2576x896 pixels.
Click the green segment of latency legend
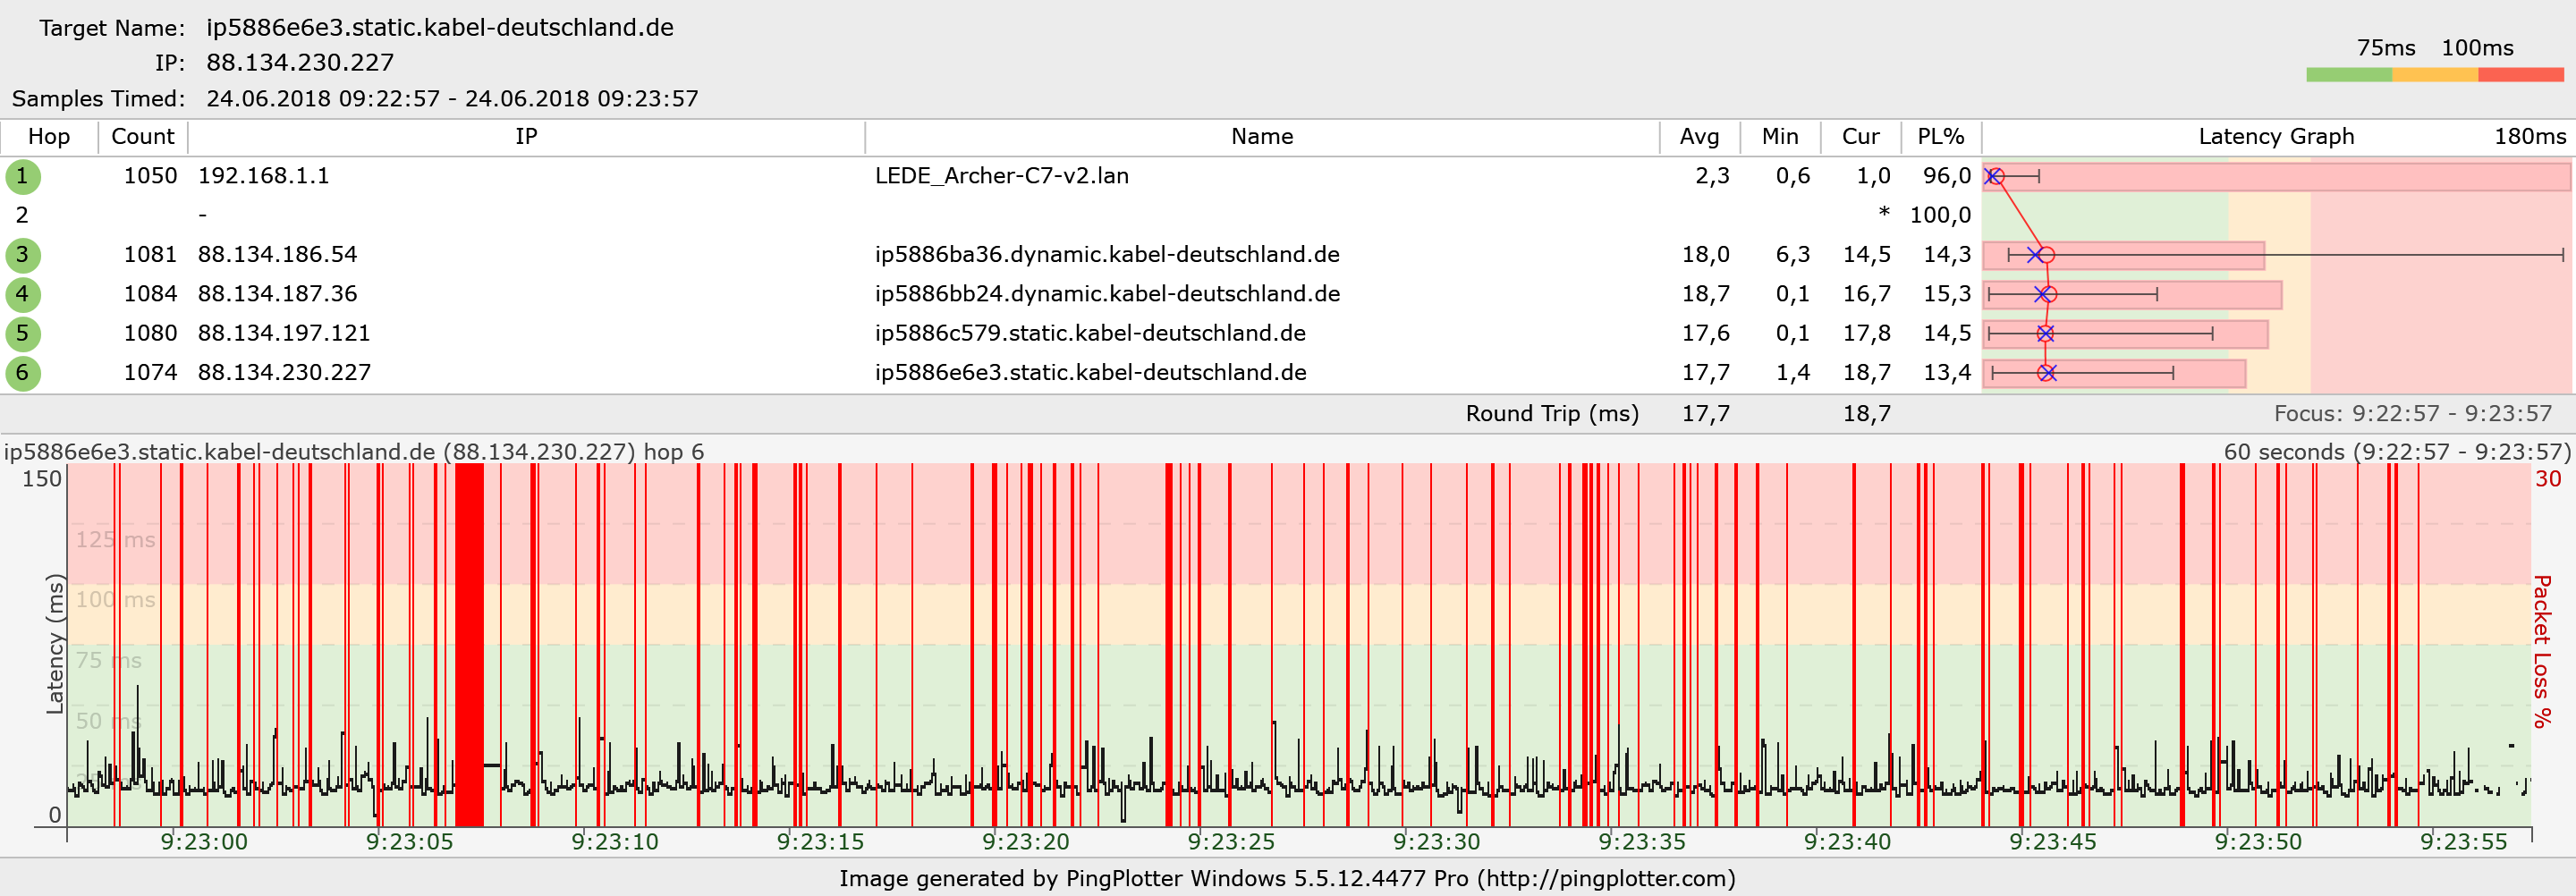tap(2349, 75)
